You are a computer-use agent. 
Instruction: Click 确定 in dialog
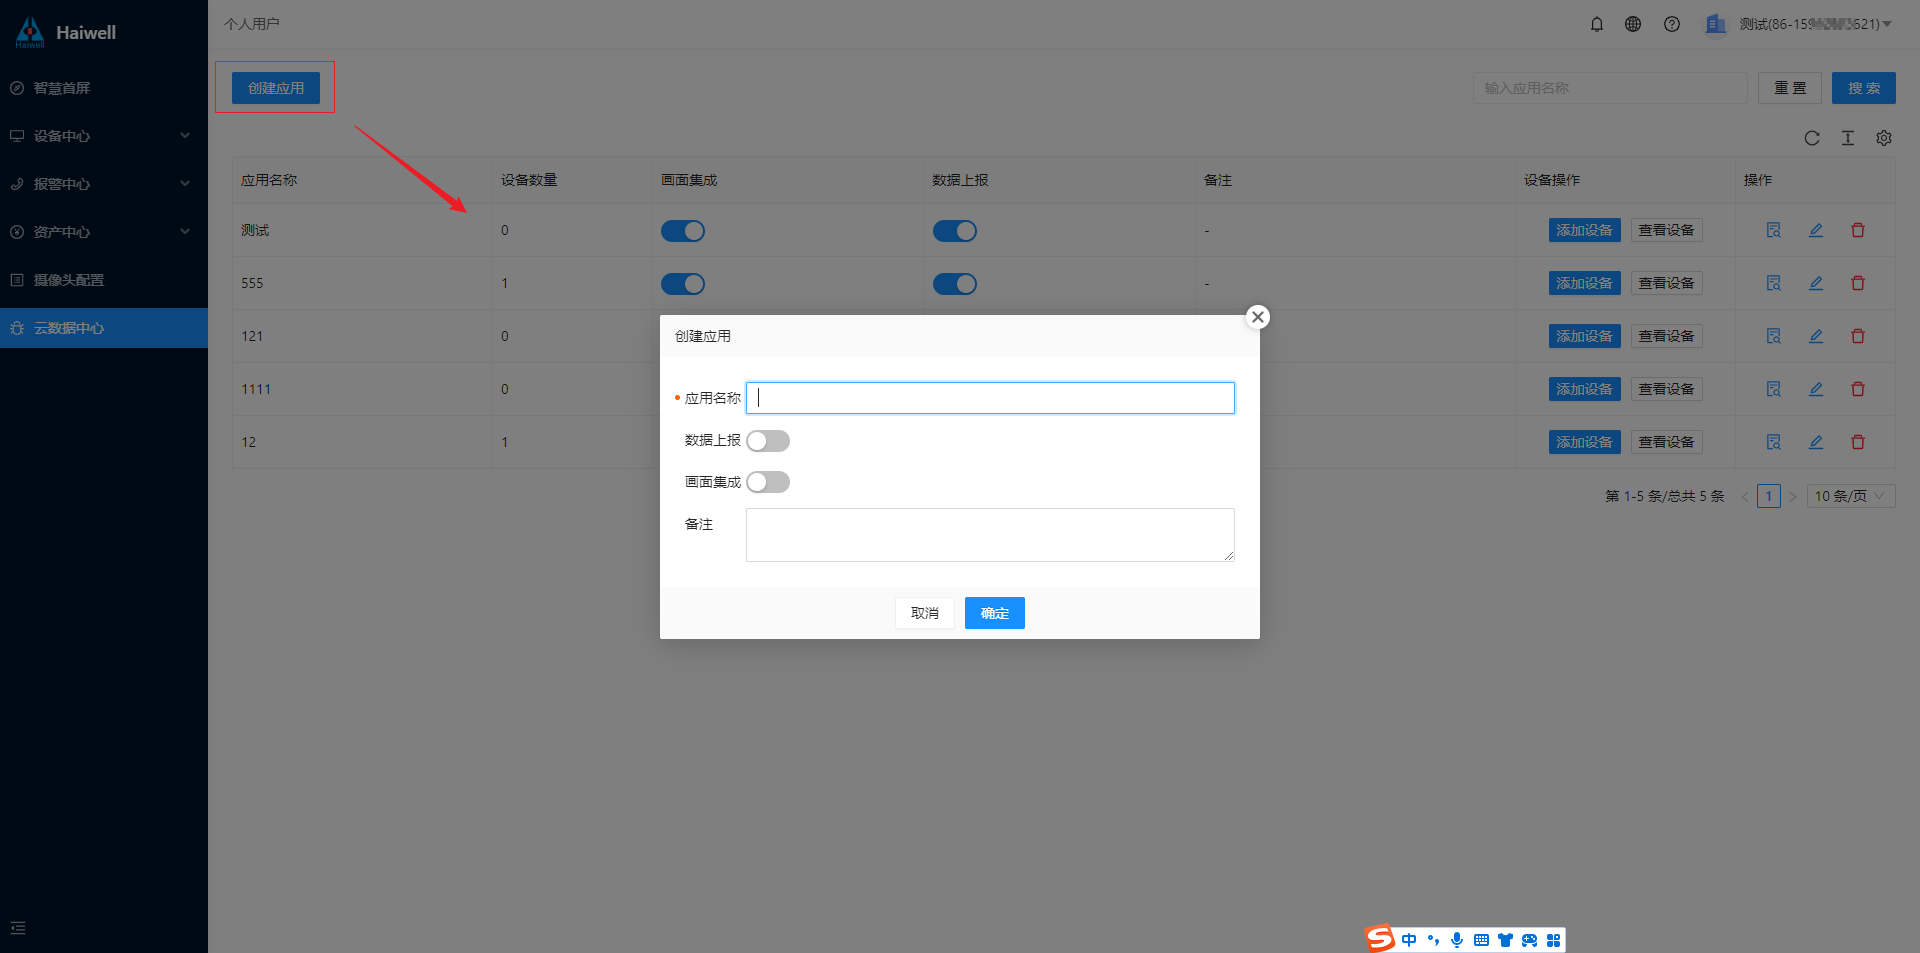click(x=995, y=613)
